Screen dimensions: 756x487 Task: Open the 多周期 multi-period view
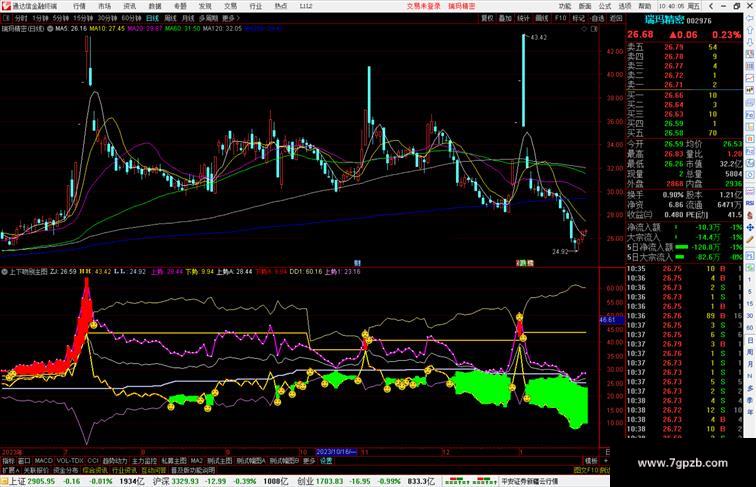click(208, 18)
